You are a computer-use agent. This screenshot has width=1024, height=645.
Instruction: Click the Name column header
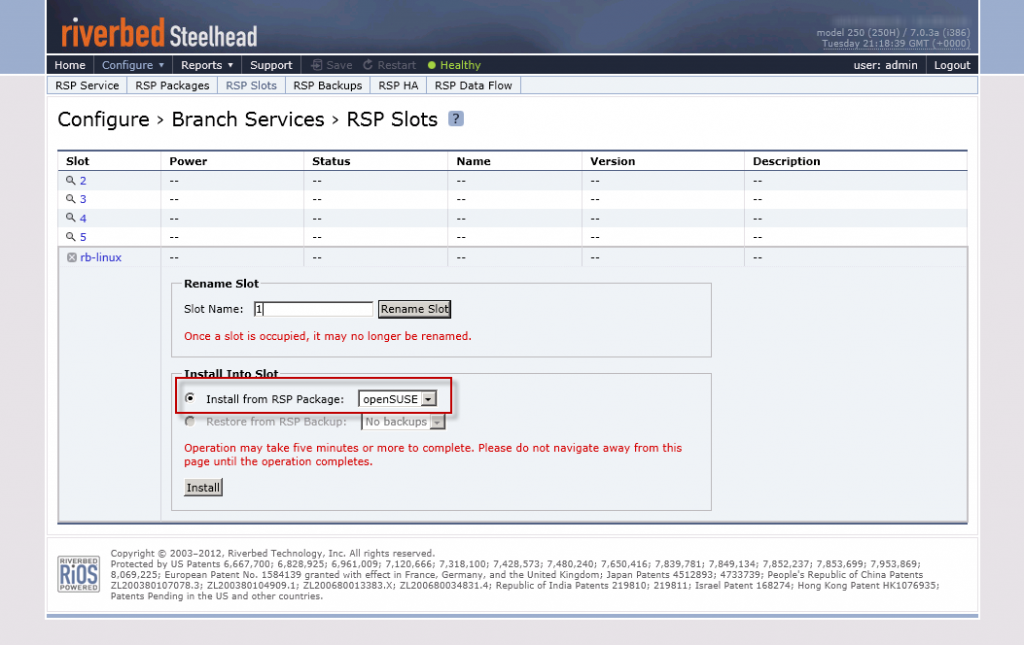(473, 161)
